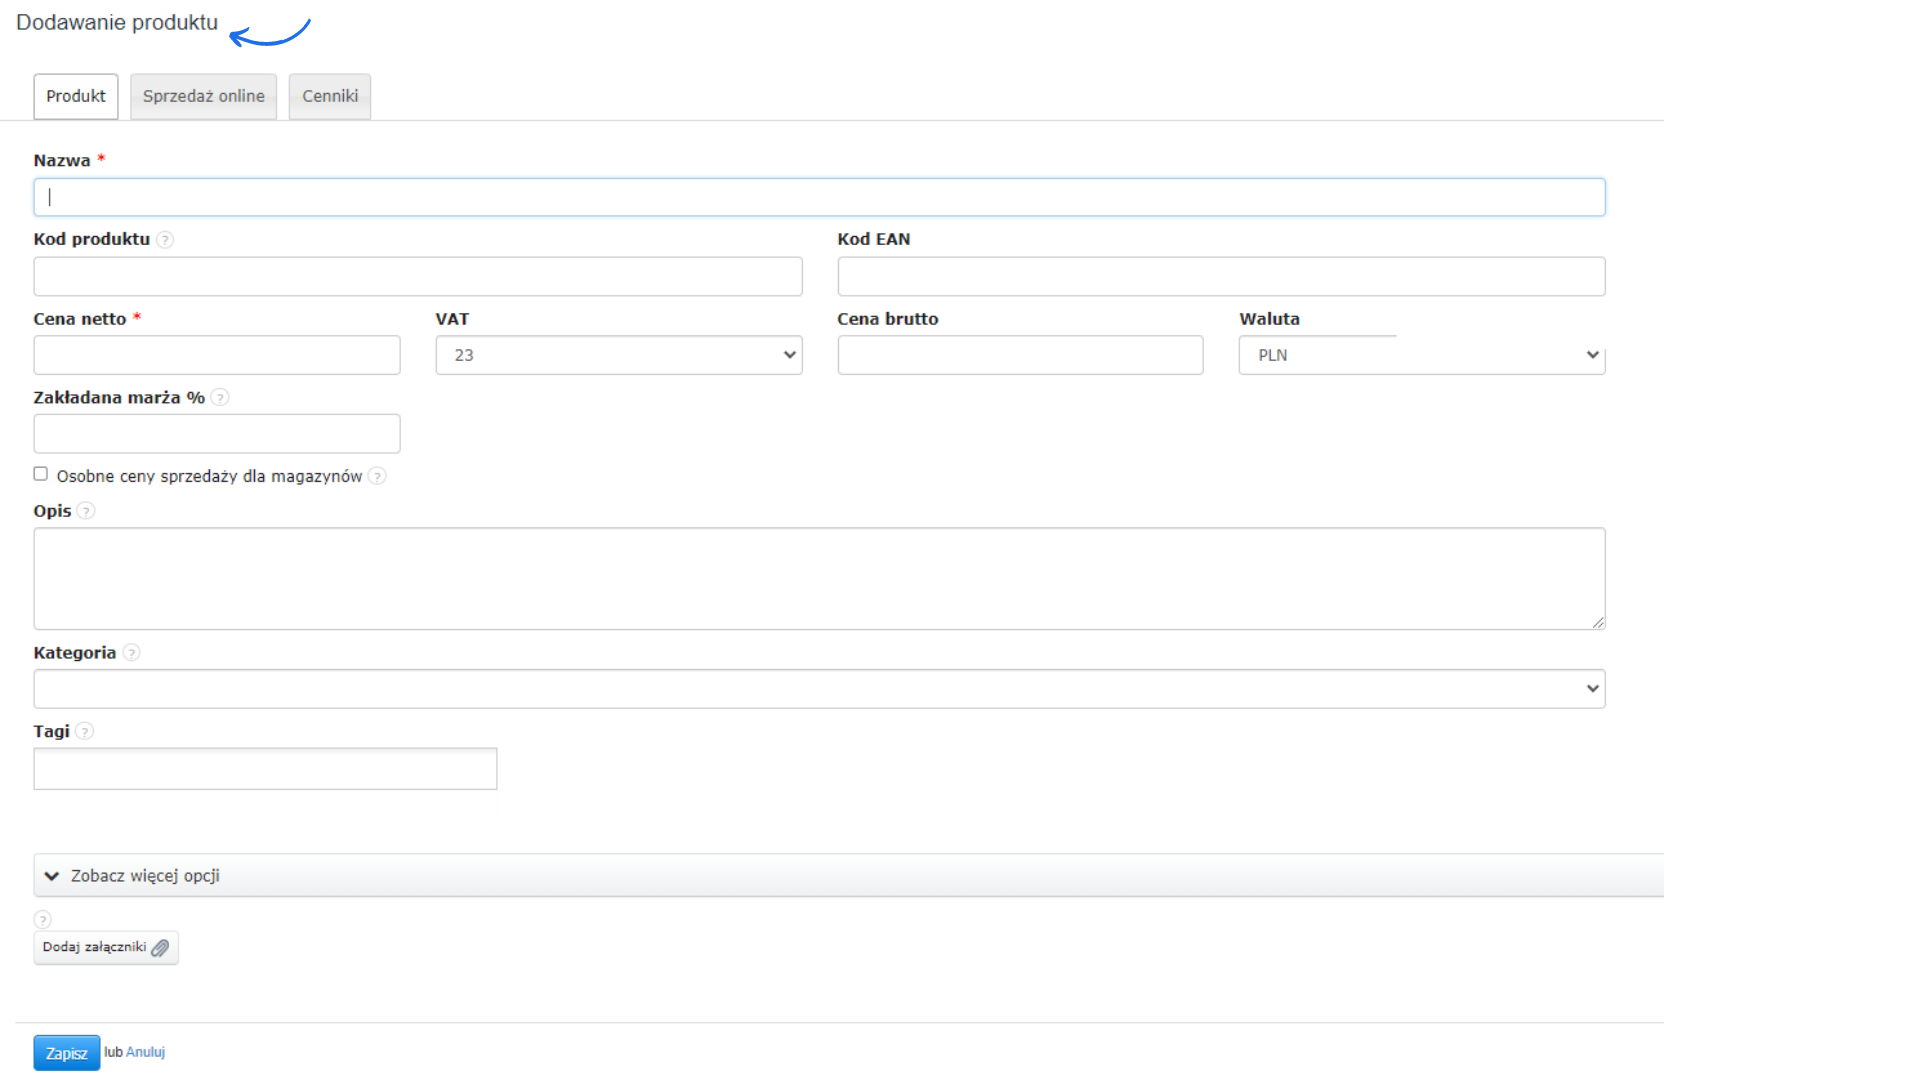Enable Osobne ceny sprzedaży dla magazynów checkbox
This screenshot has height=1080, width=1920.
41,474
